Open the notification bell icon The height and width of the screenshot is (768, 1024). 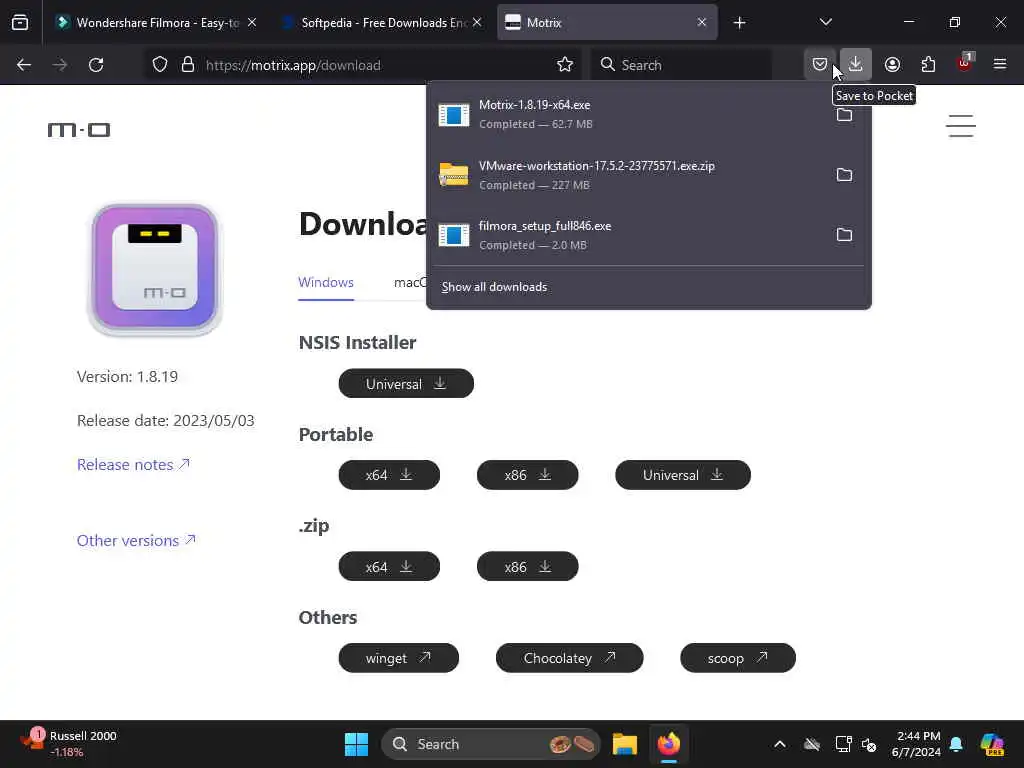(956, 744)
